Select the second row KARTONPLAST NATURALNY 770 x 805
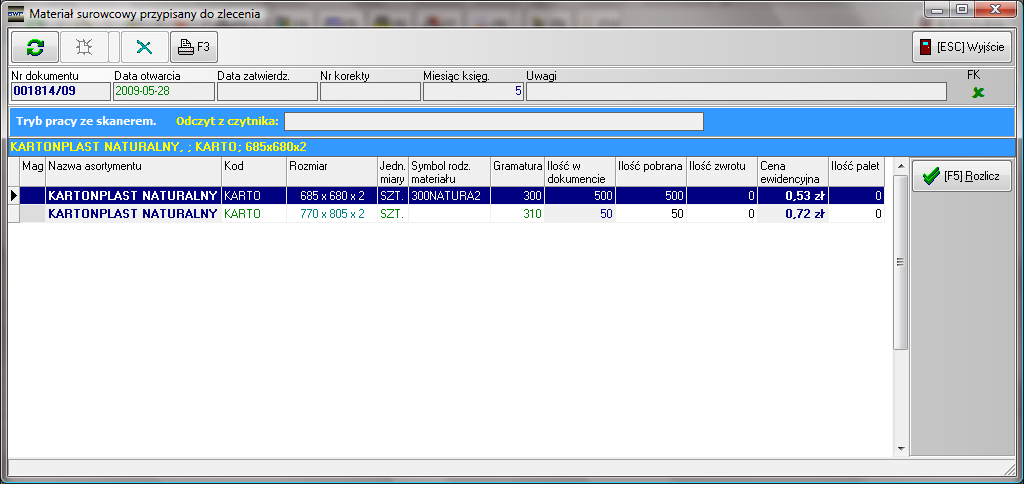Screen dimensions: 1024x484 pyautogui.click(x=133, y=214)
